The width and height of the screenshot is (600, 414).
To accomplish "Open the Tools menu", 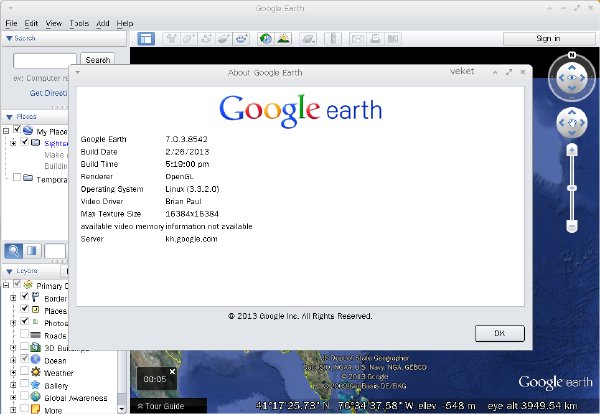I will [x=79, y=23].
